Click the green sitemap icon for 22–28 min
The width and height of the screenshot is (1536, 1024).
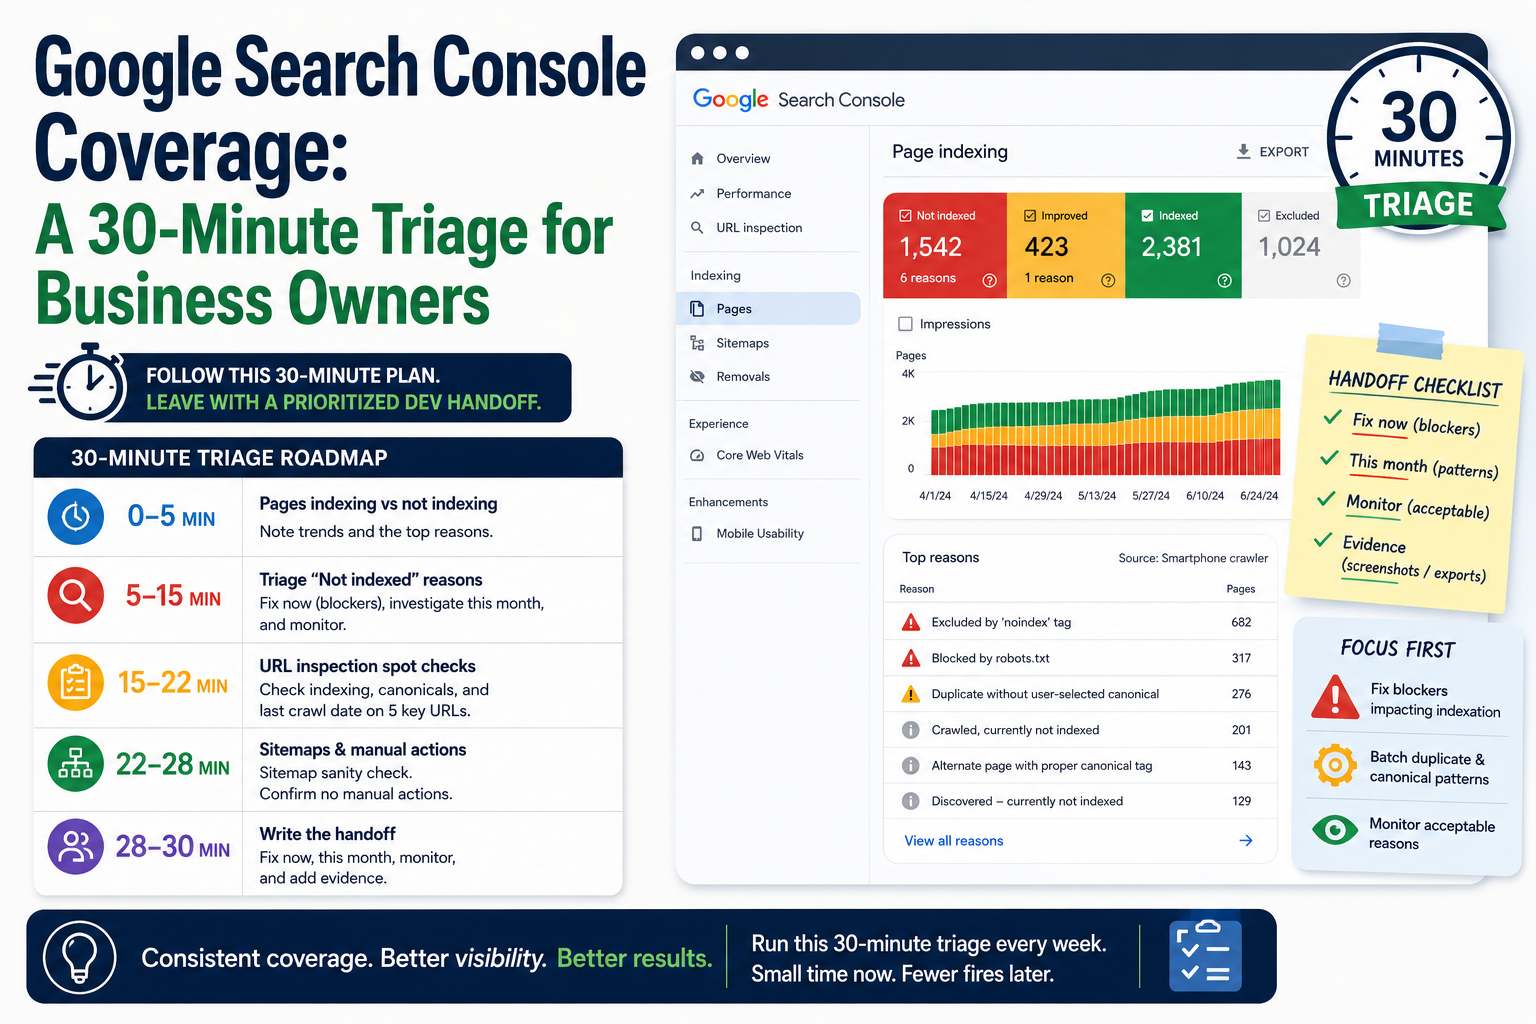pyautogui.click(x=76, y=764)
